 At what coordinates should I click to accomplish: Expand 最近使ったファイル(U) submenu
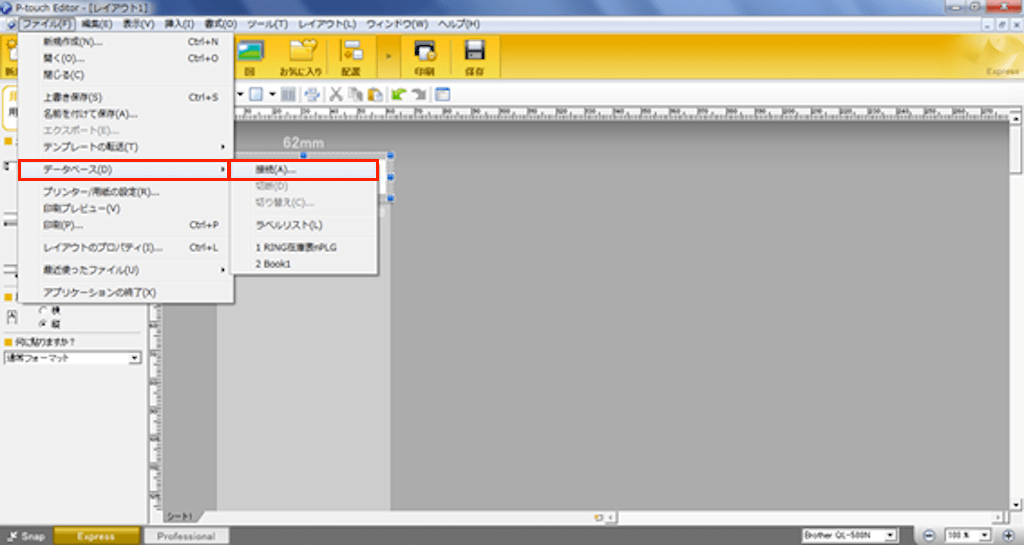126,270
